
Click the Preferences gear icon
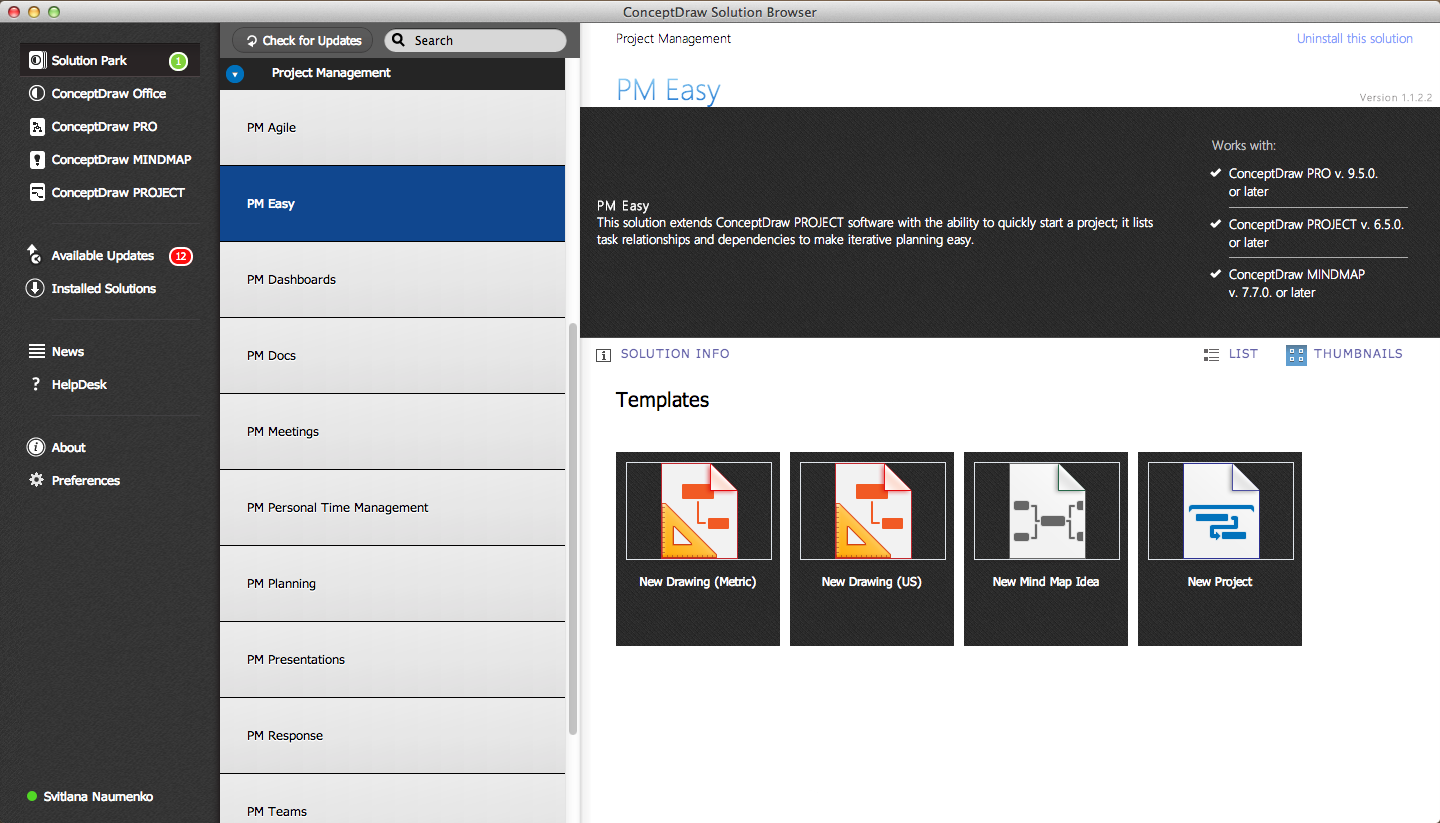click(x=37, y=481)
